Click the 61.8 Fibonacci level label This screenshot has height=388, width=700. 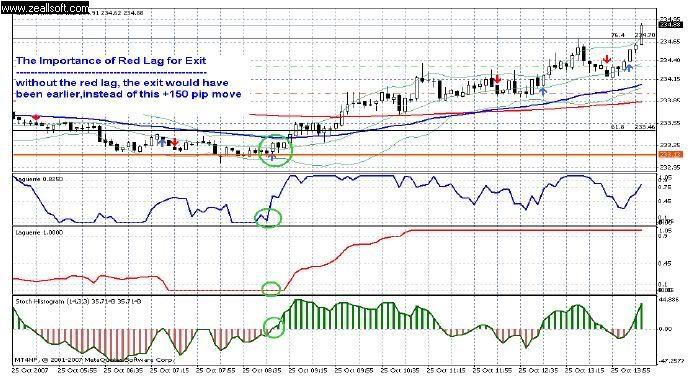tap(617, 127)
